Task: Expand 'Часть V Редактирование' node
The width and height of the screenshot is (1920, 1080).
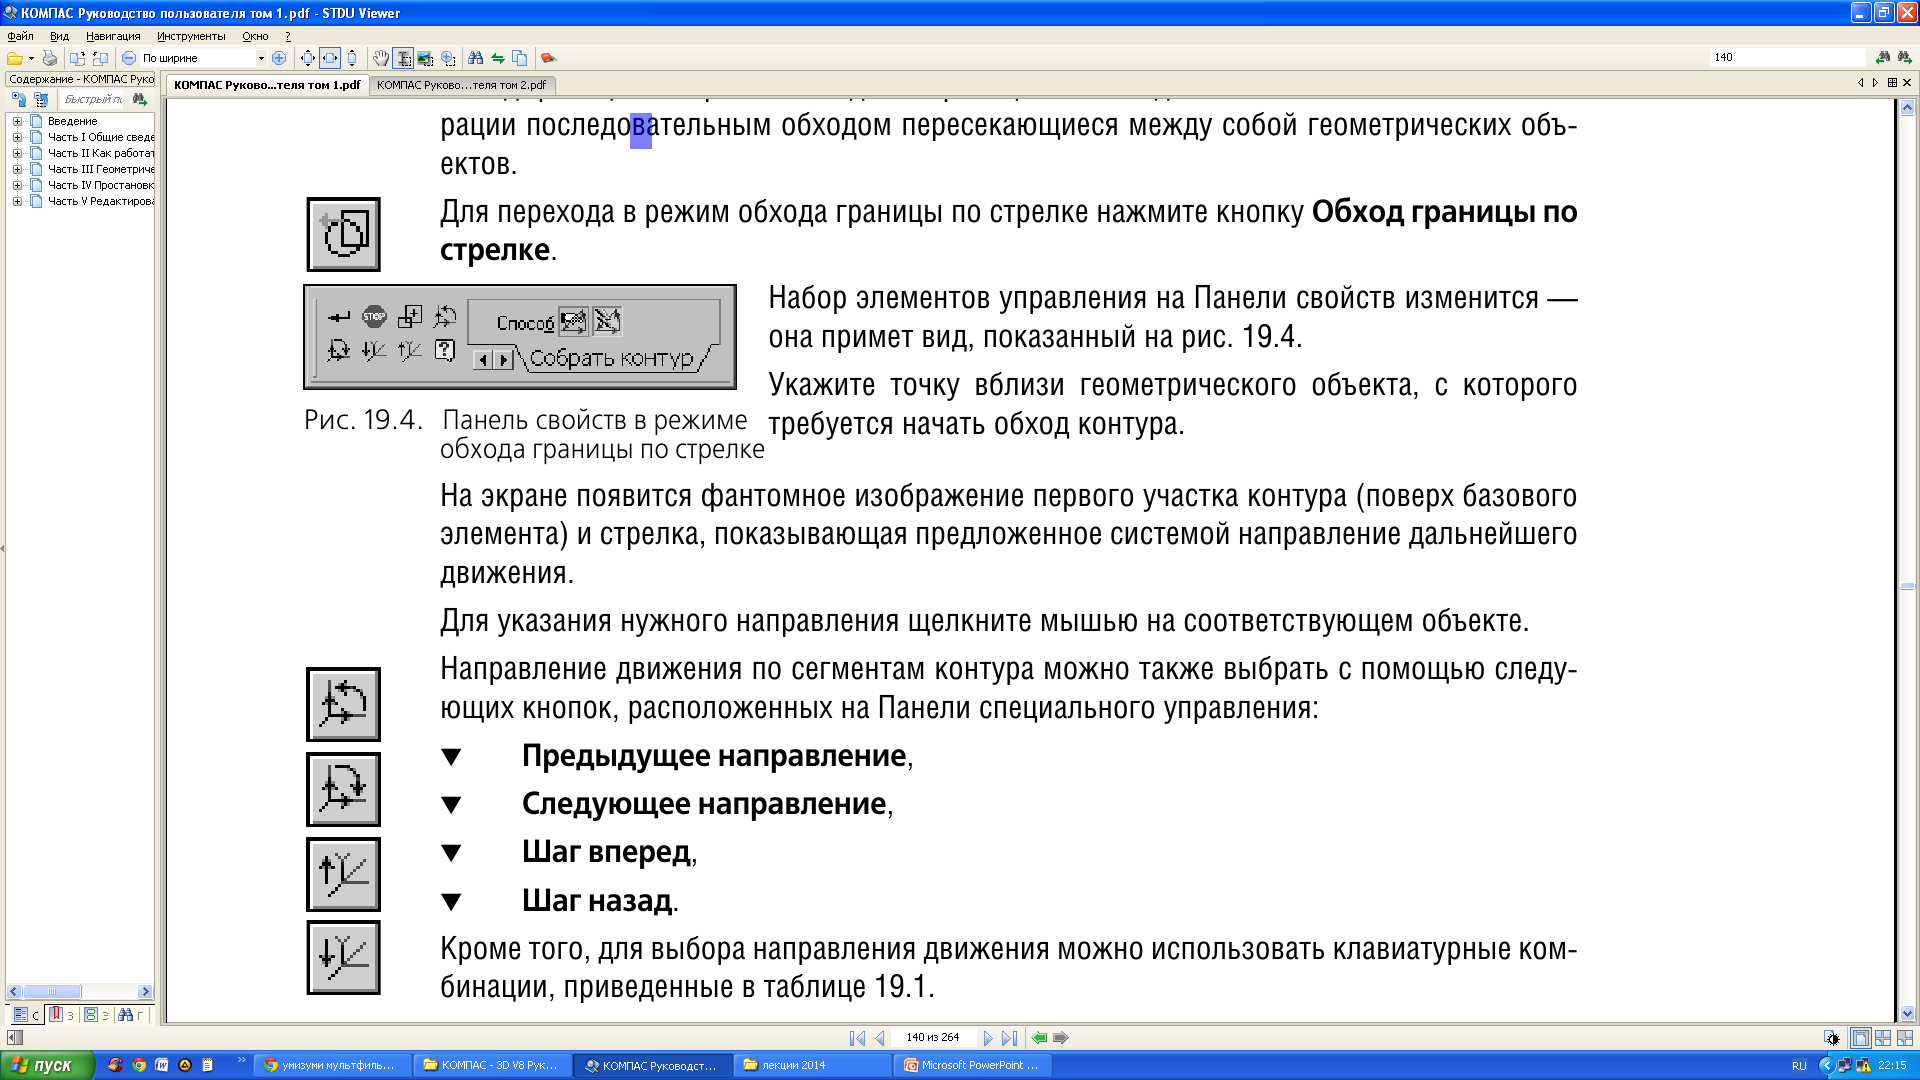Action: point(17,201)
